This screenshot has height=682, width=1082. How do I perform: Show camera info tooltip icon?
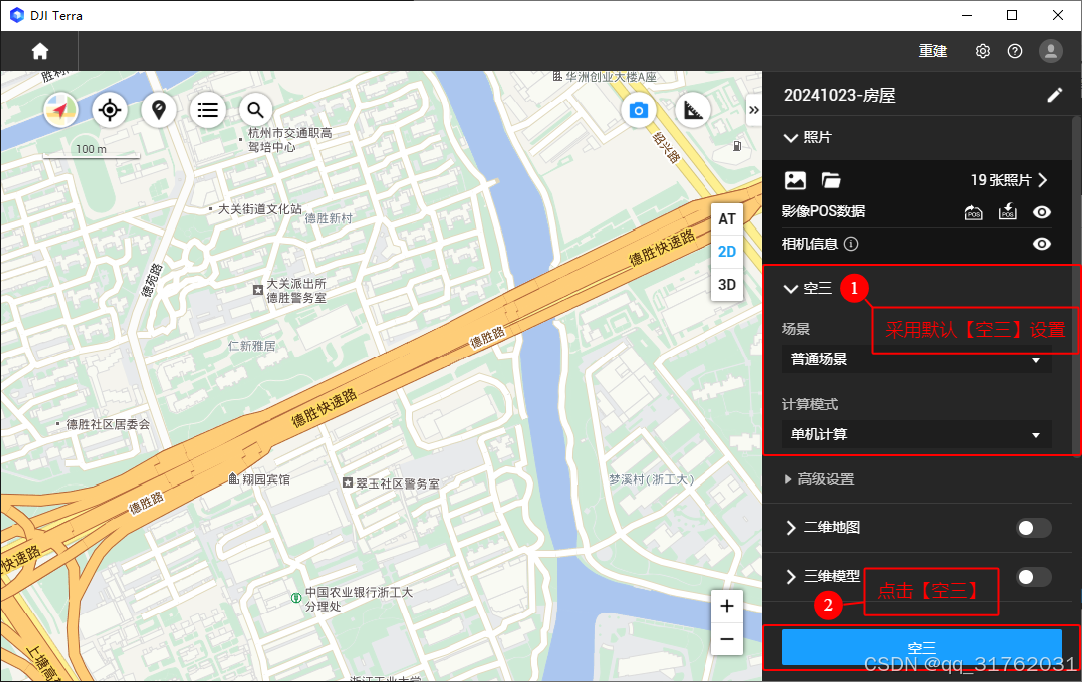[852, 244]
